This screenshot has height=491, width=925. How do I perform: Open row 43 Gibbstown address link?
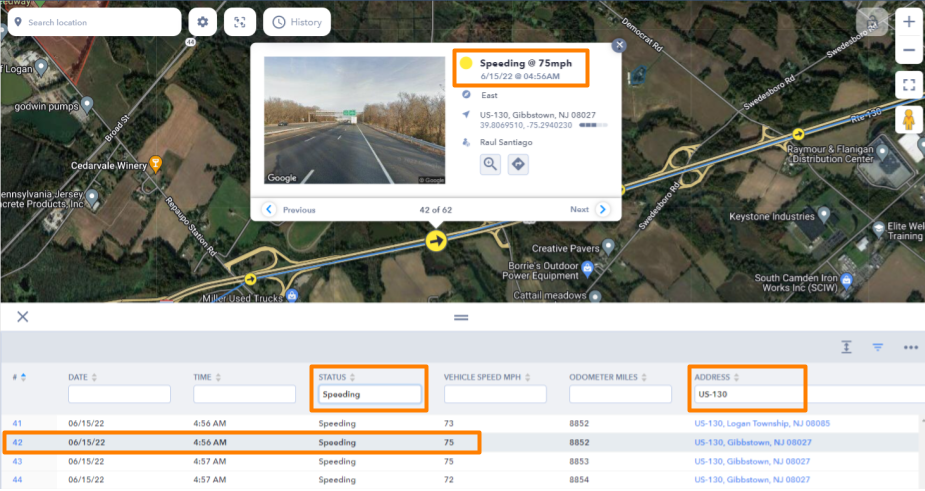pos(752,461)
